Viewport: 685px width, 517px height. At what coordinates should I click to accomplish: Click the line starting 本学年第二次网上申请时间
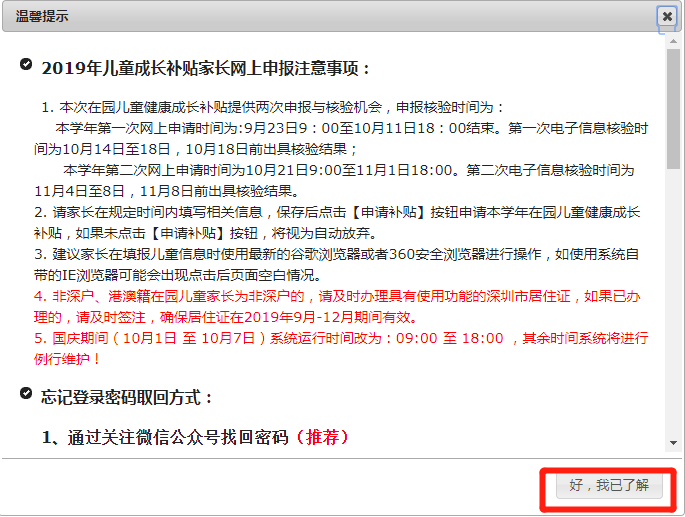(x=349, y=170)
